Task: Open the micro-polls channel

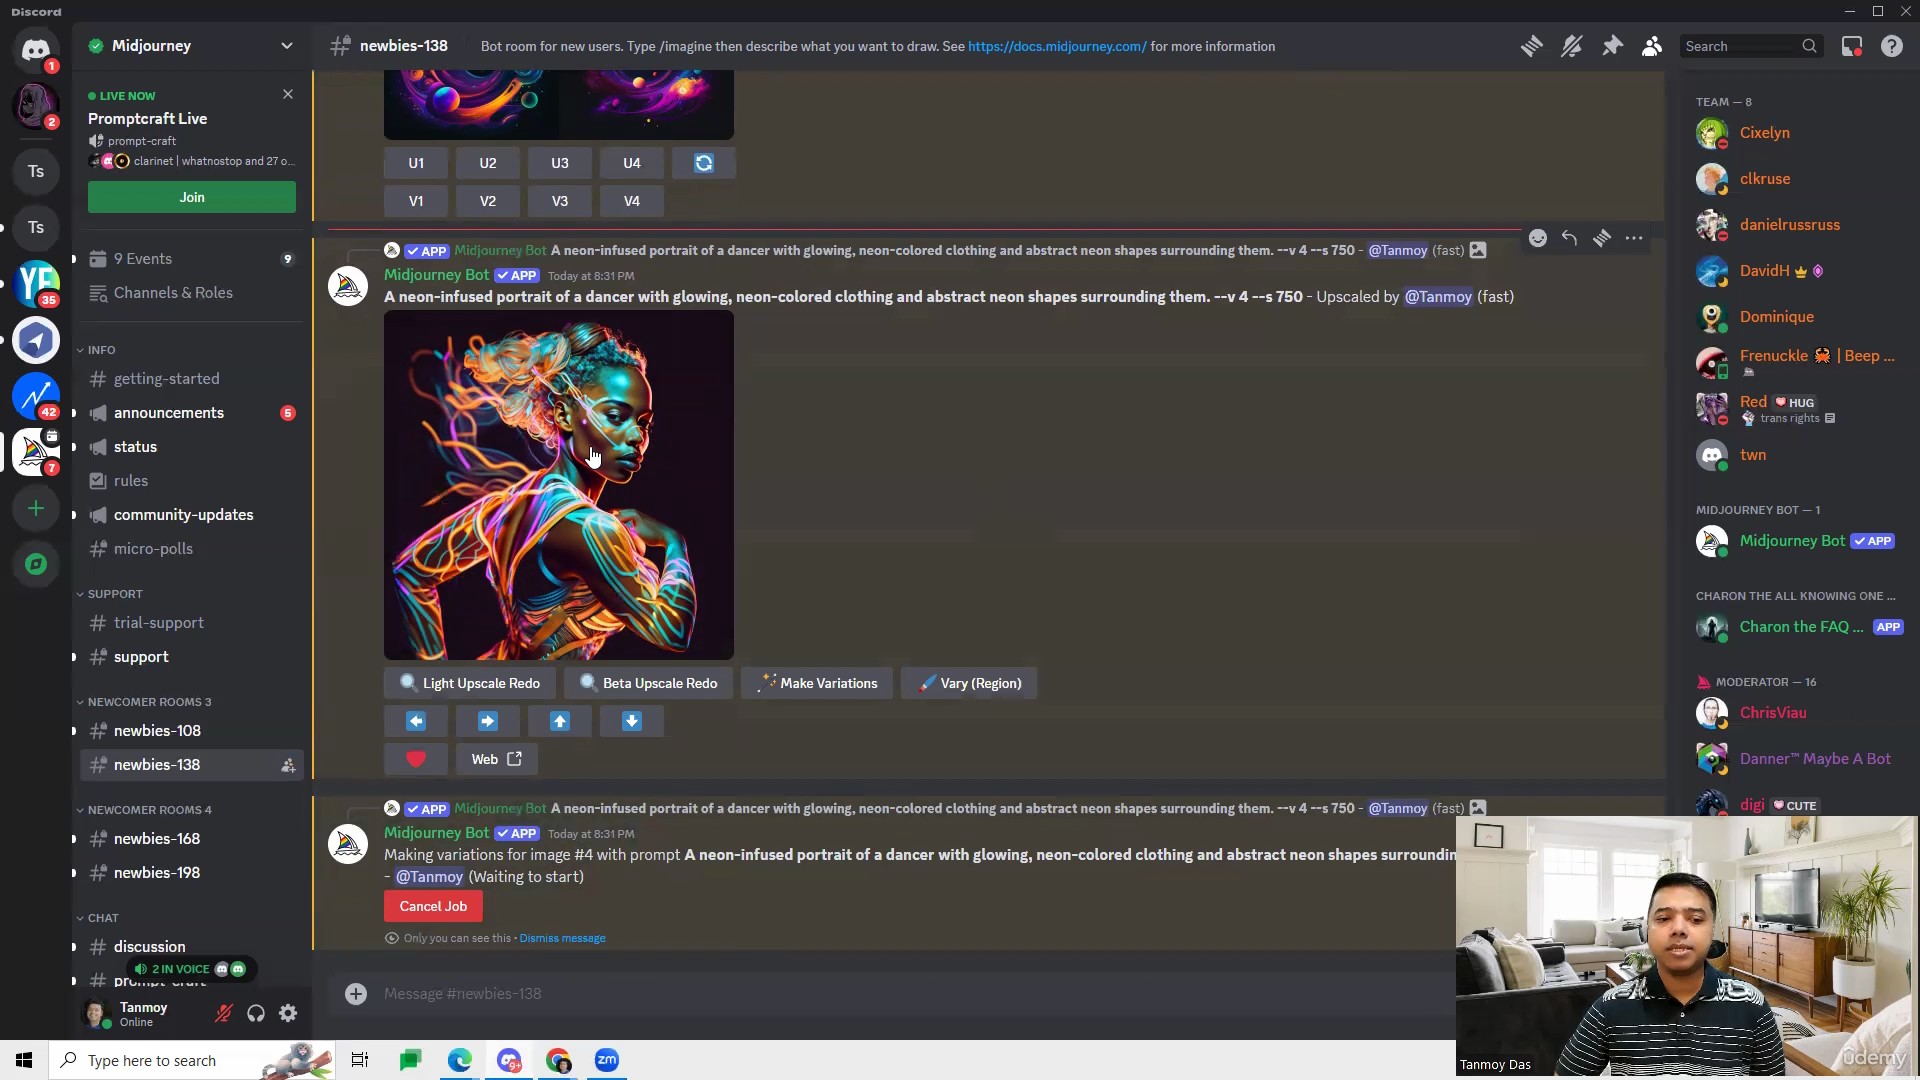Action: 192,549
